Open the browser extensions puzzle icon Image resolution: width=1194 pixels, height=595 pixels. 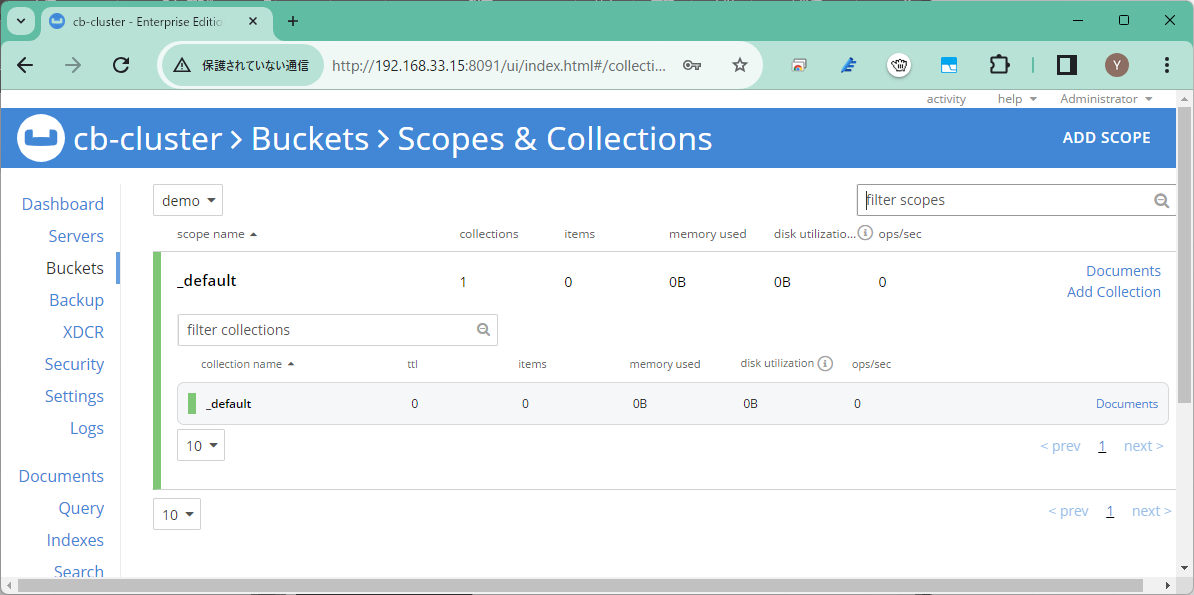pos(999,66)
